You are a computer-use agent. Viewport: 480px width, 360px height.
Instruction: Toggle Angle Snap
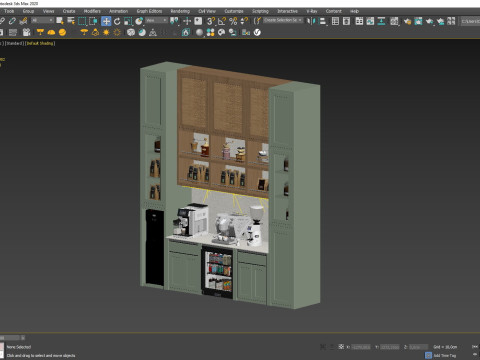(222, 21)
